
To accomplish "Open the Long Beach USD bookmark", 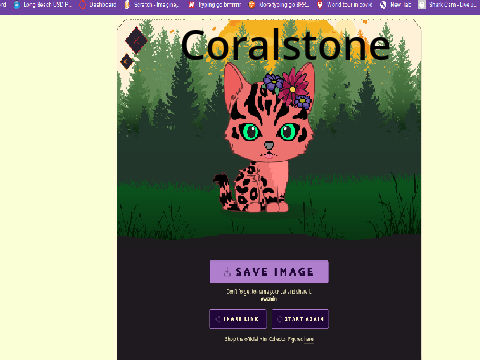I will point(43,5).
